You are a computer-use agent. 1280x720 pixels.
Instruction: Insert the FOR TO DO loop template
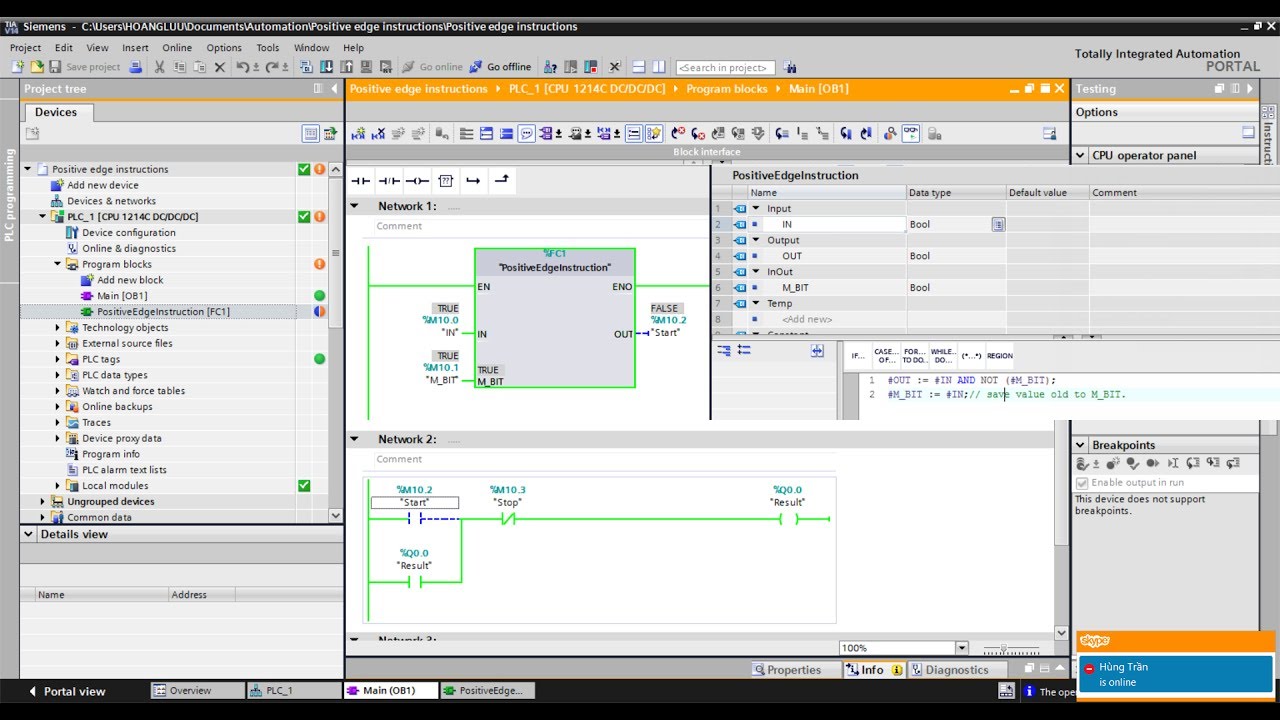point(914,356)
